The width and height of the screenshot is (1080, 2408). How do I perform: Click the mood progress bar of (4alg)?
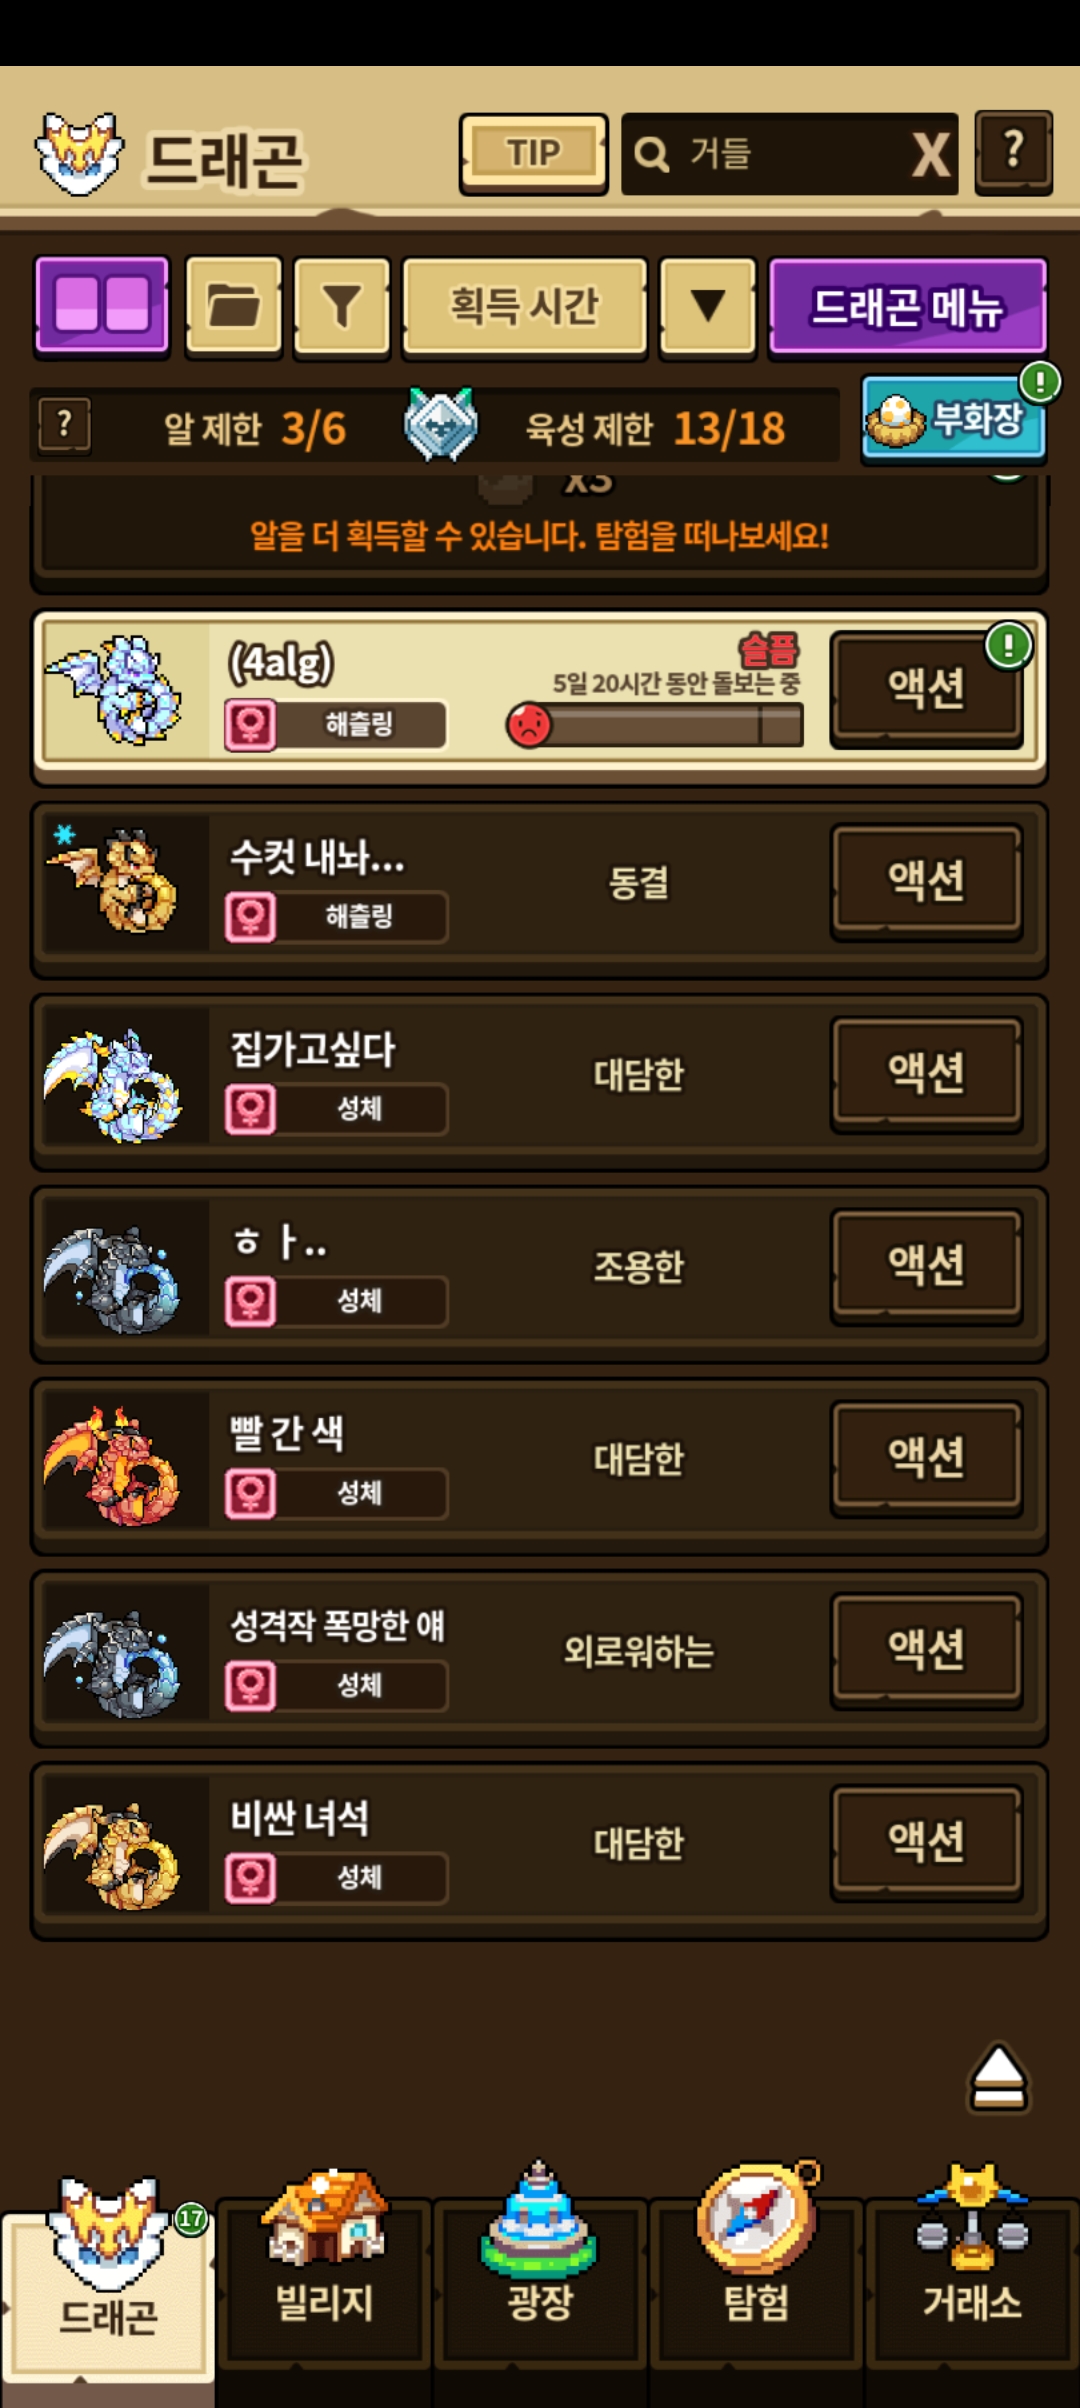point(655,724)
